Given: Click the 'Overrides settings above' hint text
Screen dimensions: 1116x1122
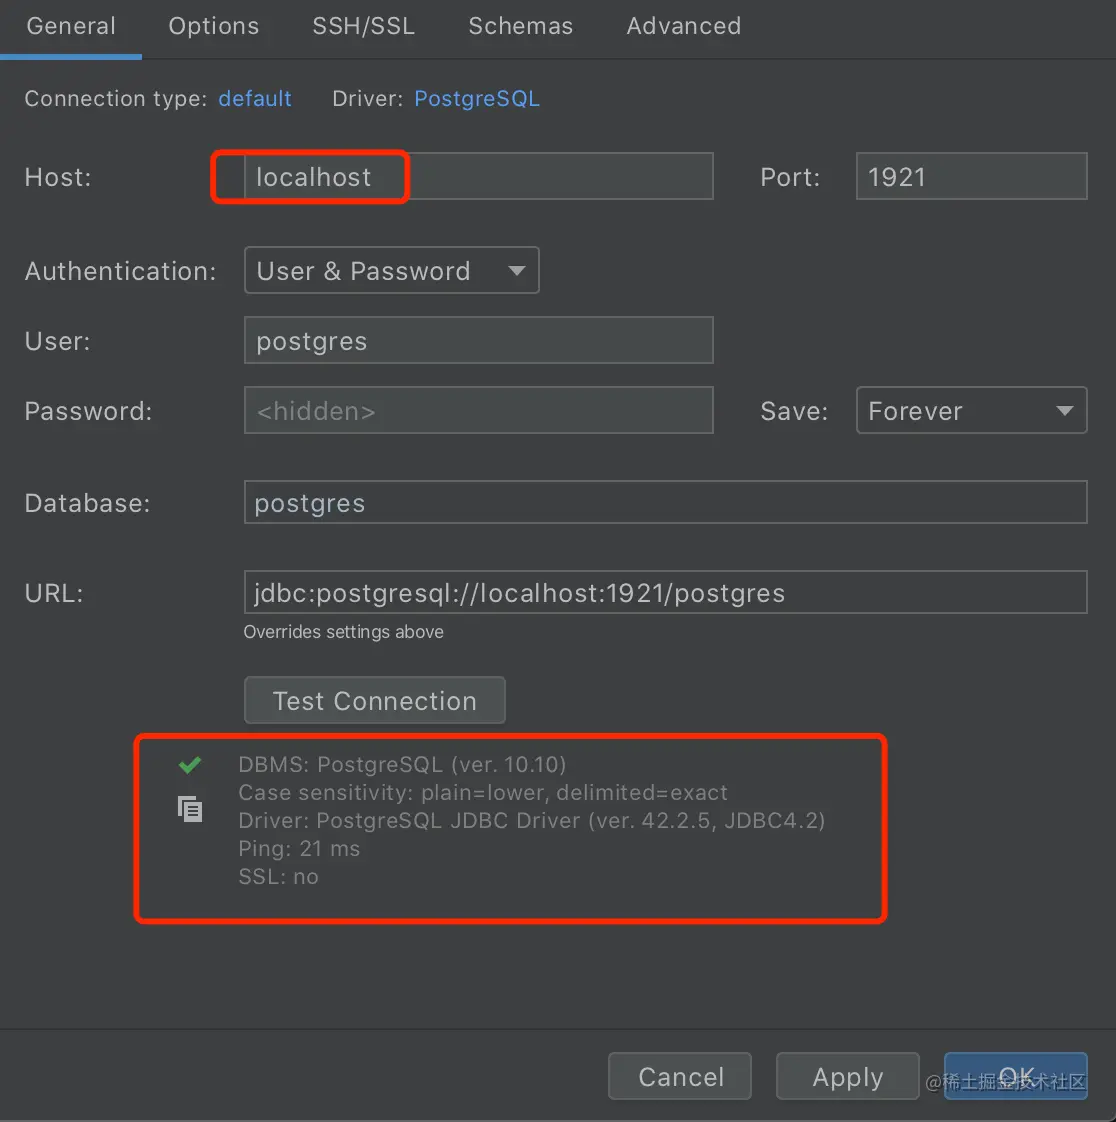Looking at the screenshot, I should (343, 632).
